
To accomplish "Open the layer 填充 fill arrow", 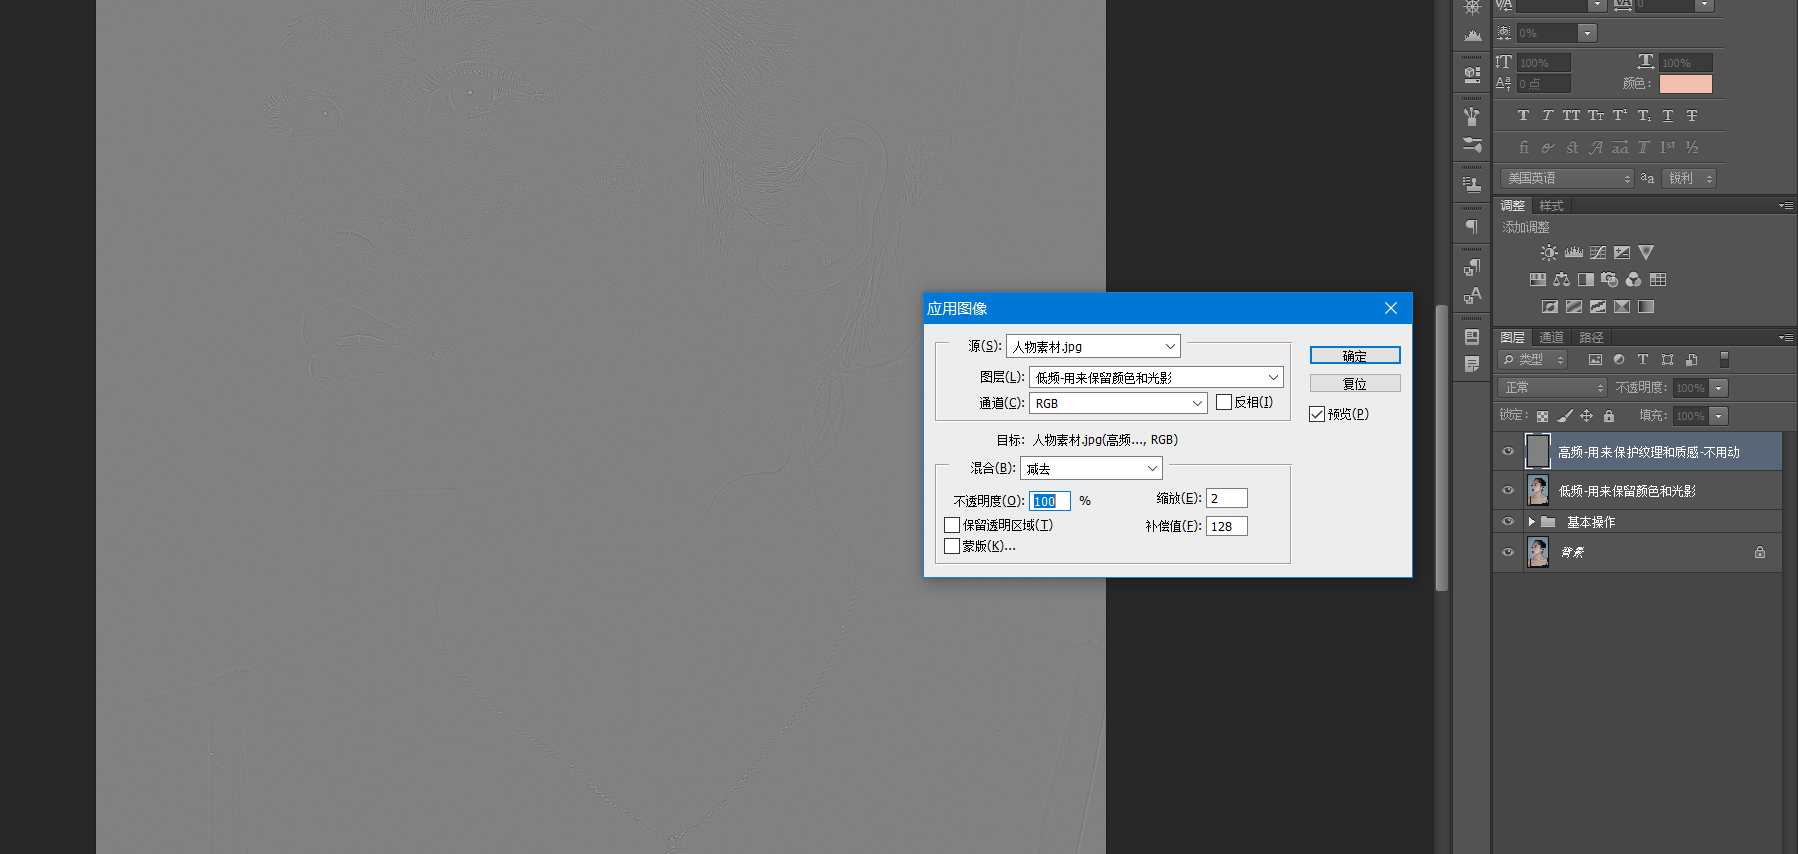I will coord(1719,415).
